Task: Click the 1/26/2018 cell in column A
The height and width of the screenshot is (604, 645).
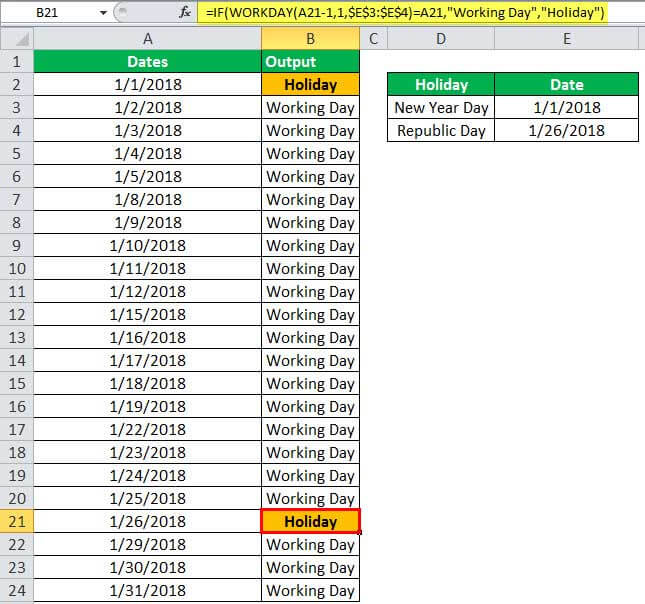Action: 147,522
